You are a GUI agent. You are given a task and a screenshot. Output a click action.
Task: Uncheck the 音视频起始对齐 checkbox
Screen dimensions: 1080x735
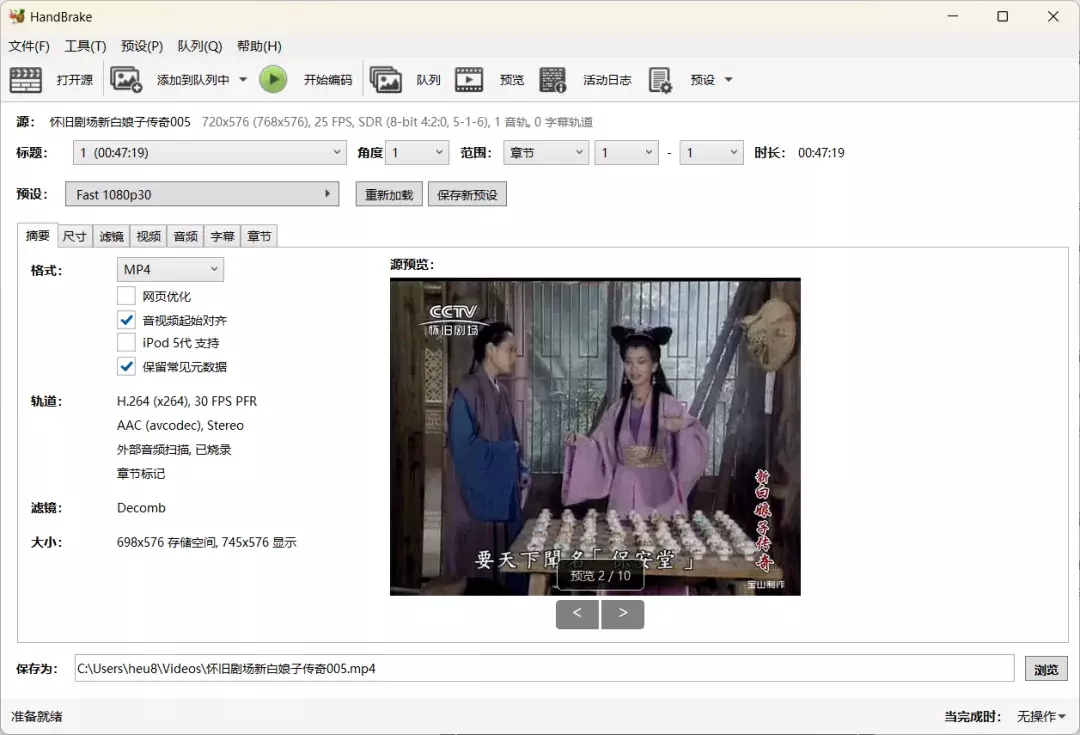tap(126, 320)
